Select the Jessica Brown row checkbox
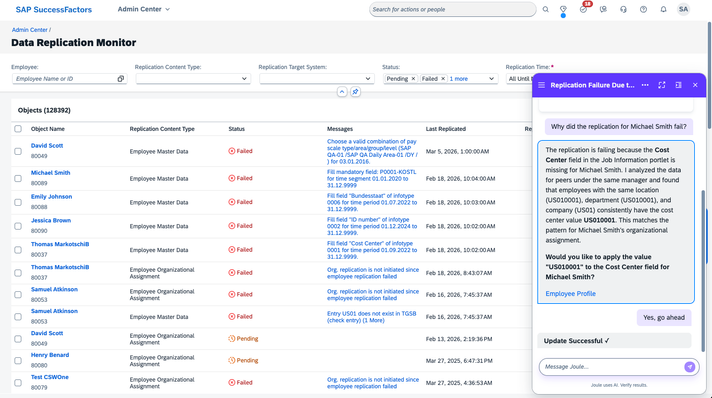The height and width of the screenshot is (398, 712). coord(18,226)
